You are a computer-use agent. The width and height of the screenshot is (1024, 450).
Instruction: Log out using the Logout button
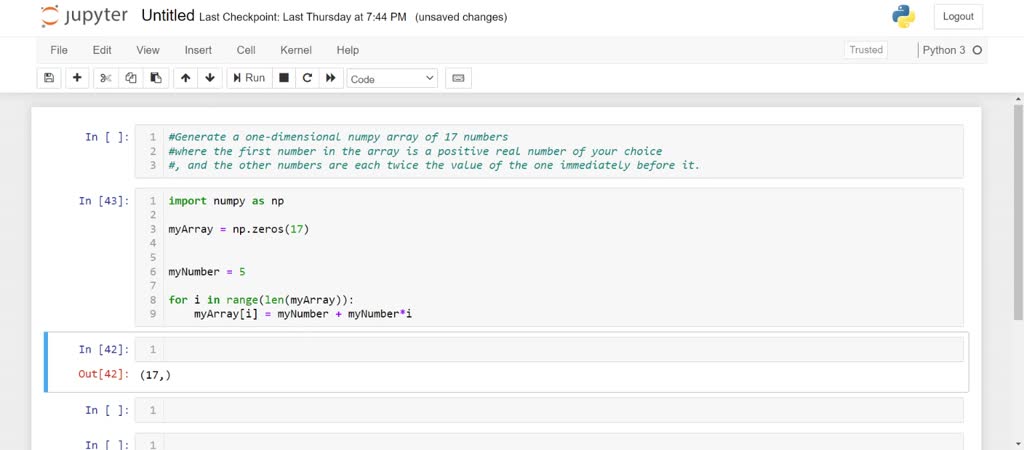(x=958, y=17)
